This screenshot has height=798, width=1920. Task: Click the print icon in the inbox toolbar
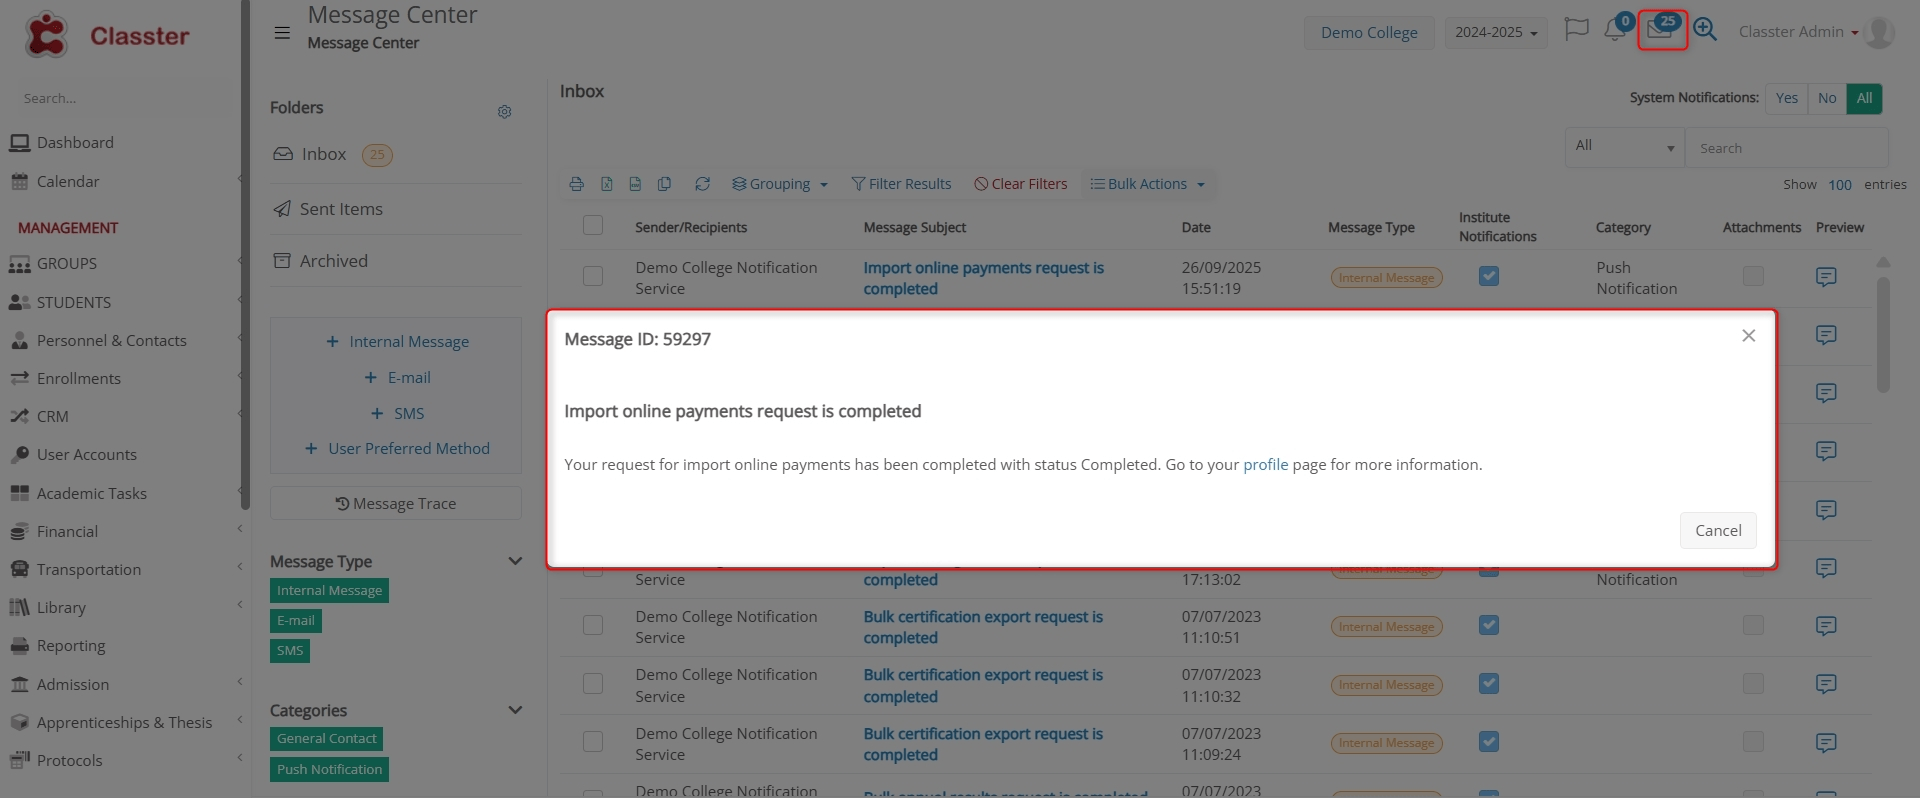click(x=576, y=184)
